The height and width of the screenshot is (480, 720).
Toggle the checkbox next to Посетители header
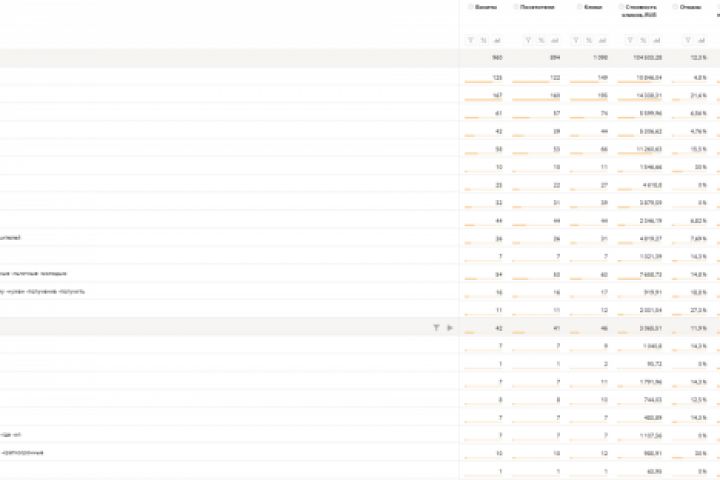click(x=515, y=7)
